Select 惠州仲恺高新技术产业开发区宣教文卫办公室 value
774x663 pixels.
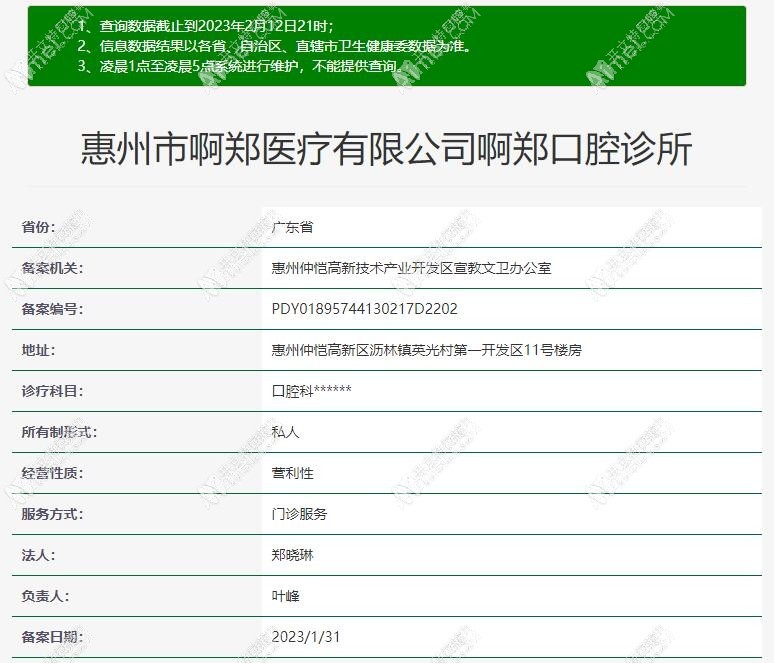point(411,268)
